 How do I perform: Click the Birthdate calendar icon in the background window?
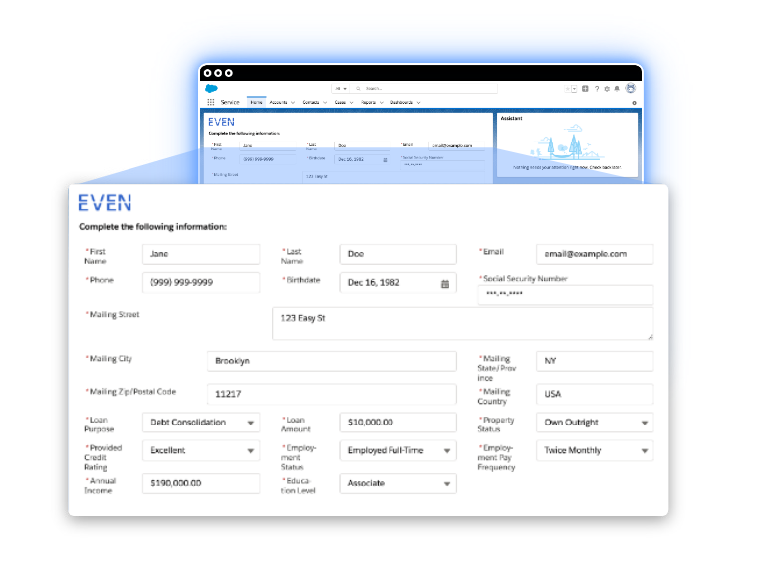pos(385,160)
